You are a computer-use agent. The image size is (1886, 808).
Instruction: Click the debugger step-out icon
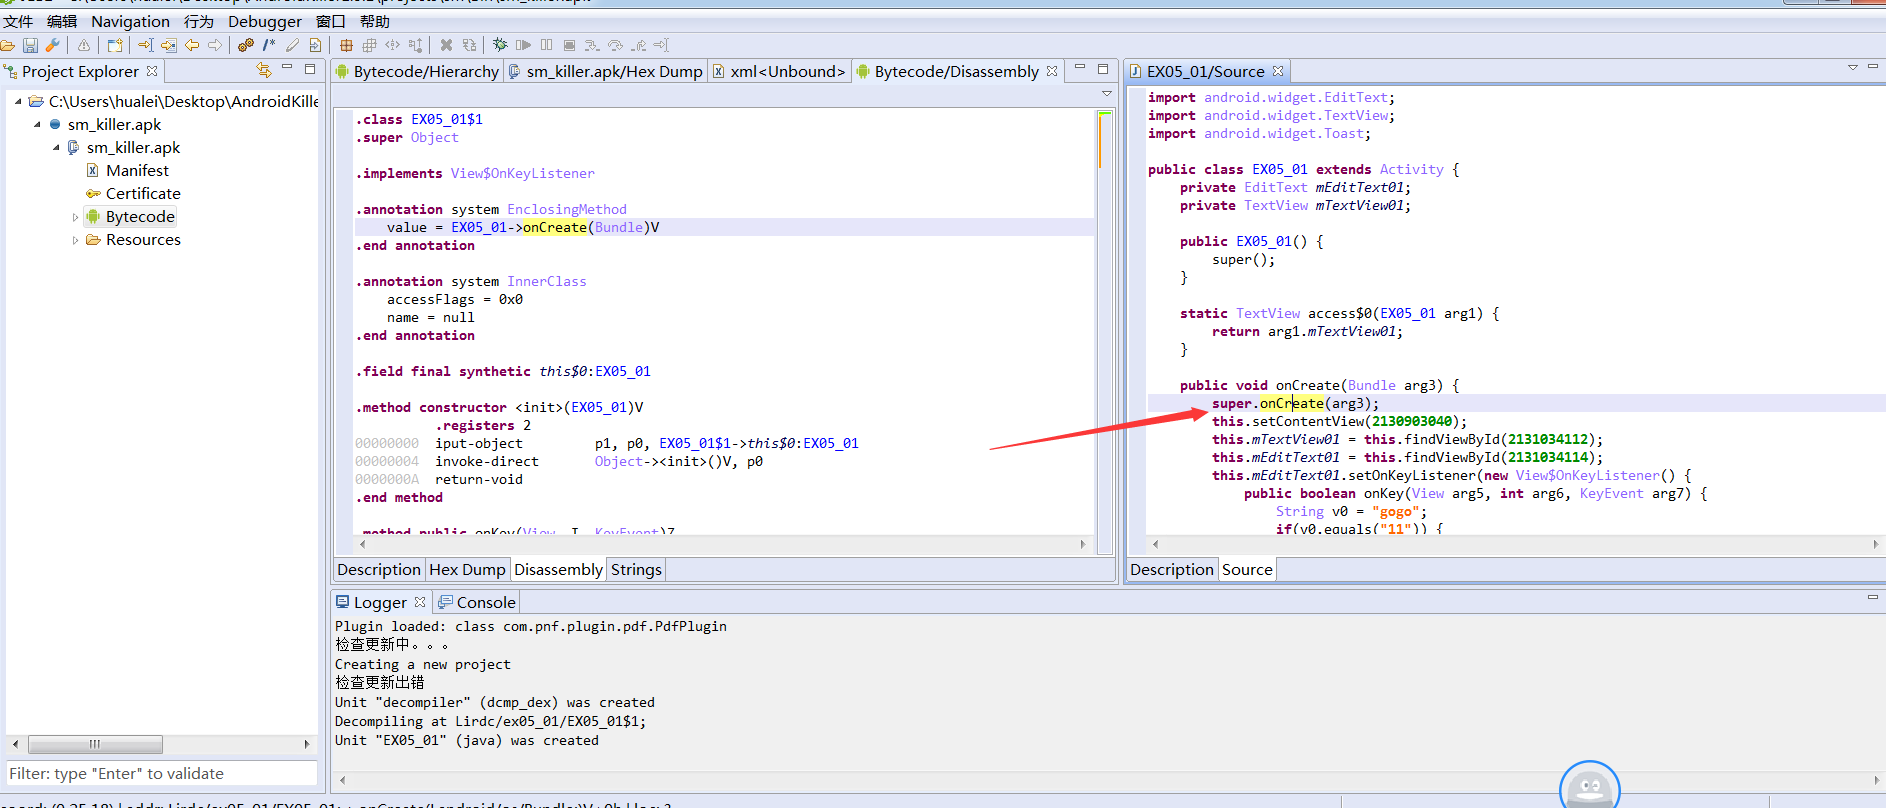[x=638, y=45]
